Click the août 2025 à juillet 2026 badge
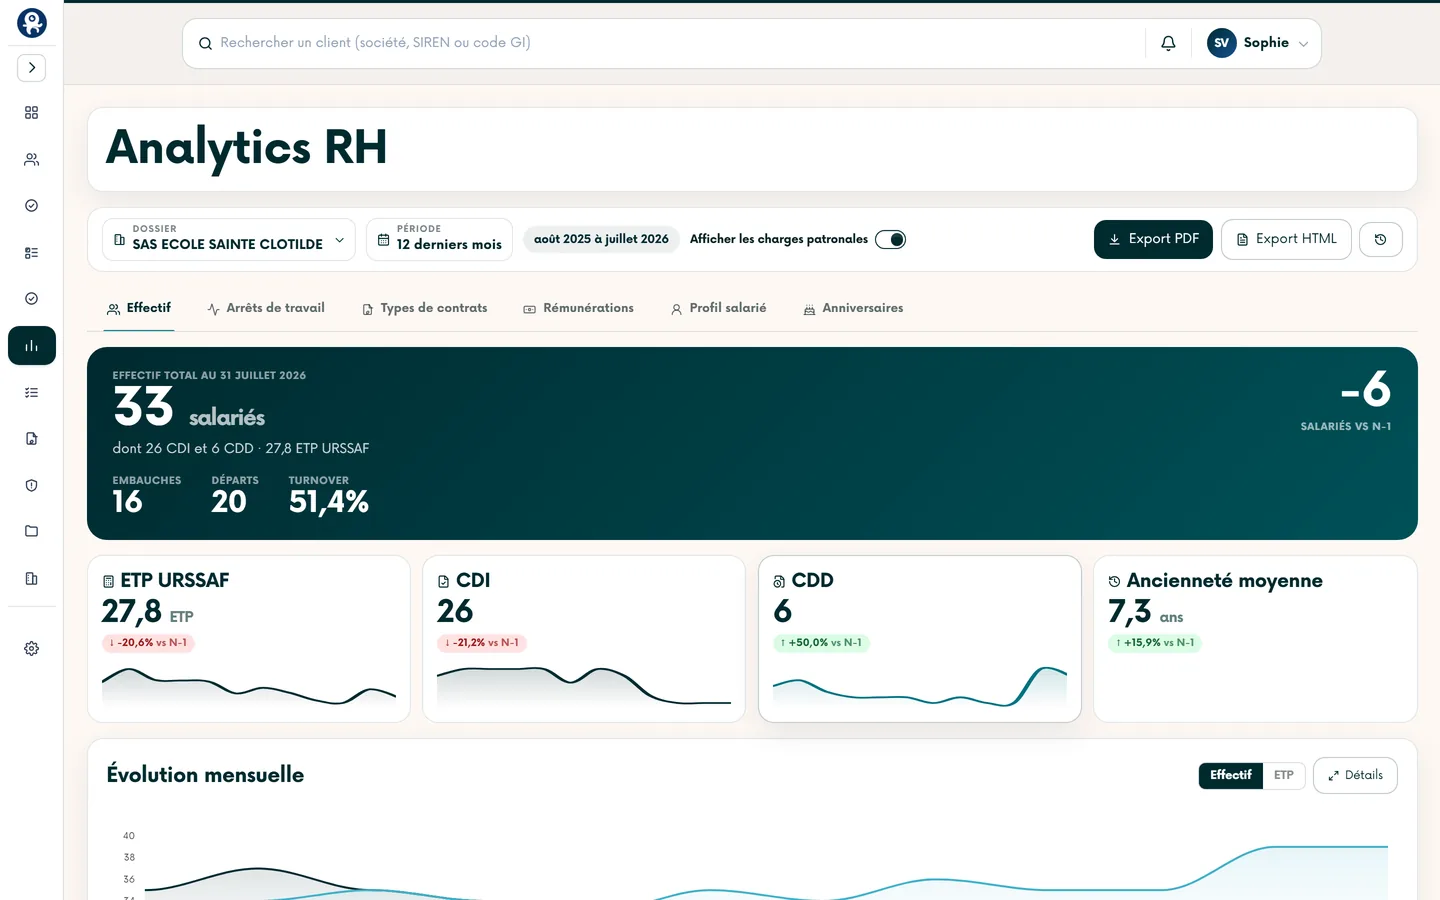 [601, 239]
